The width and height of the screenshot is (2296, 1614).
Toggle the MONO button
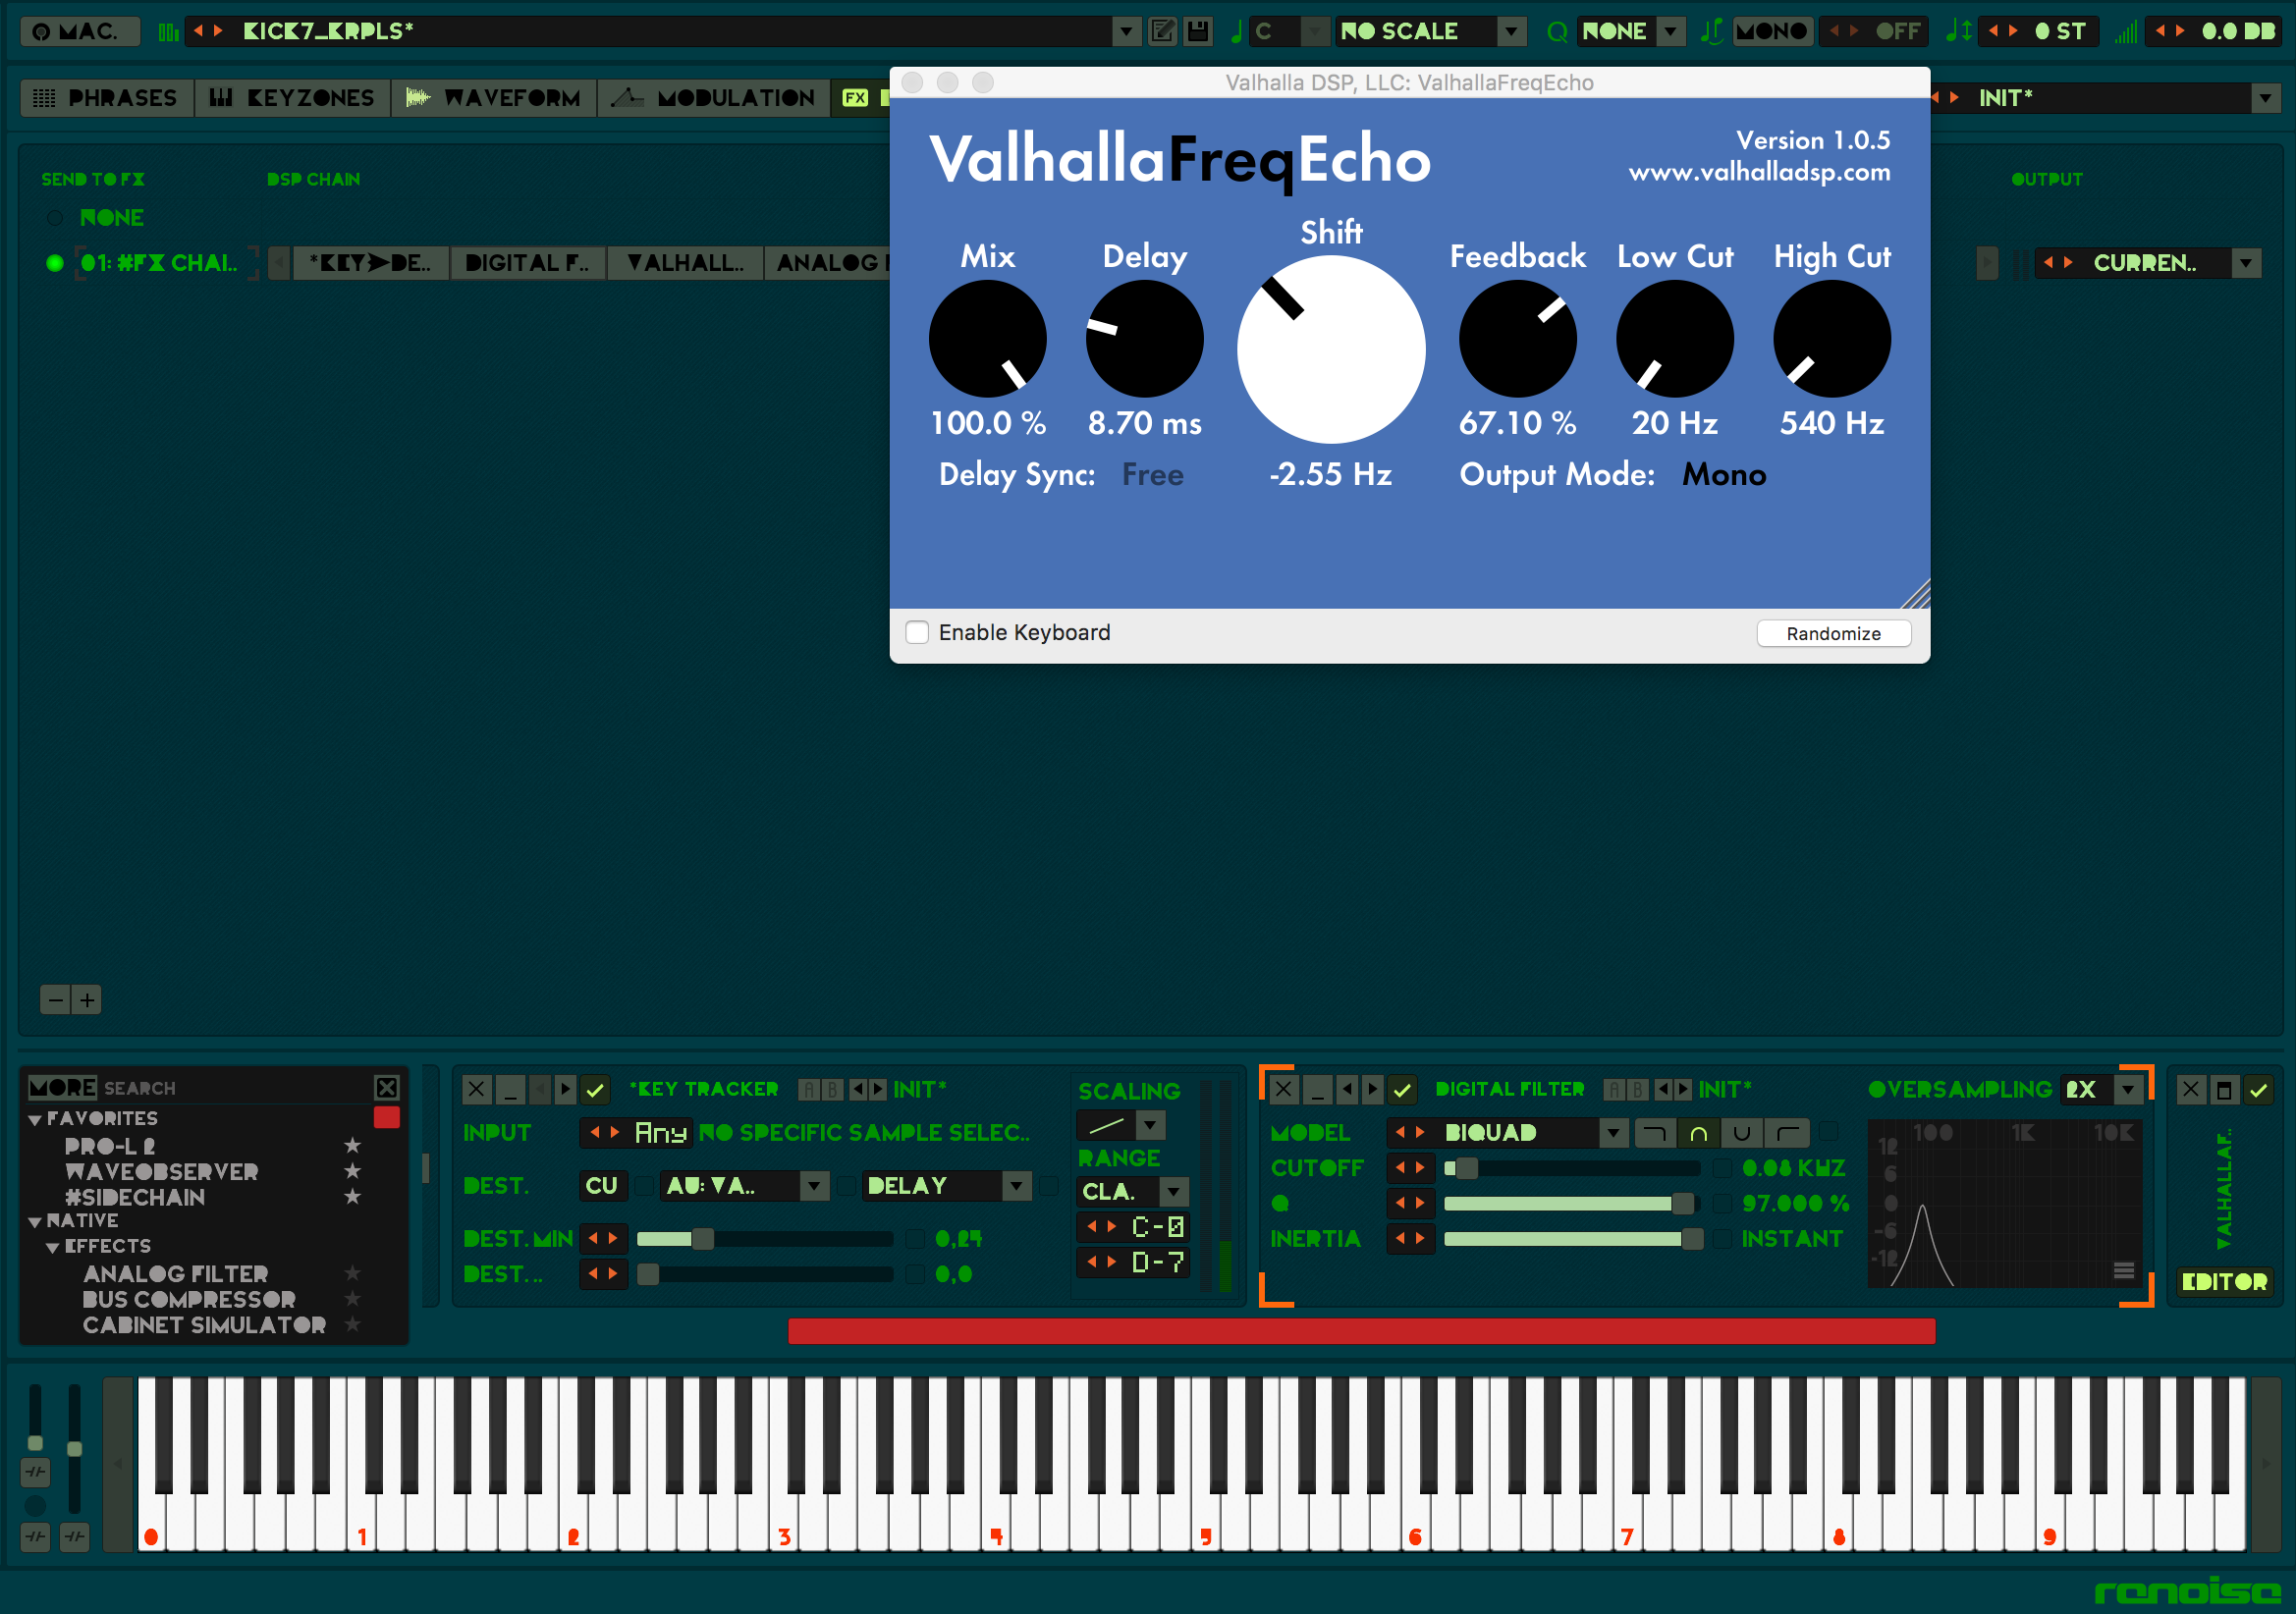tap(1771, 31)
